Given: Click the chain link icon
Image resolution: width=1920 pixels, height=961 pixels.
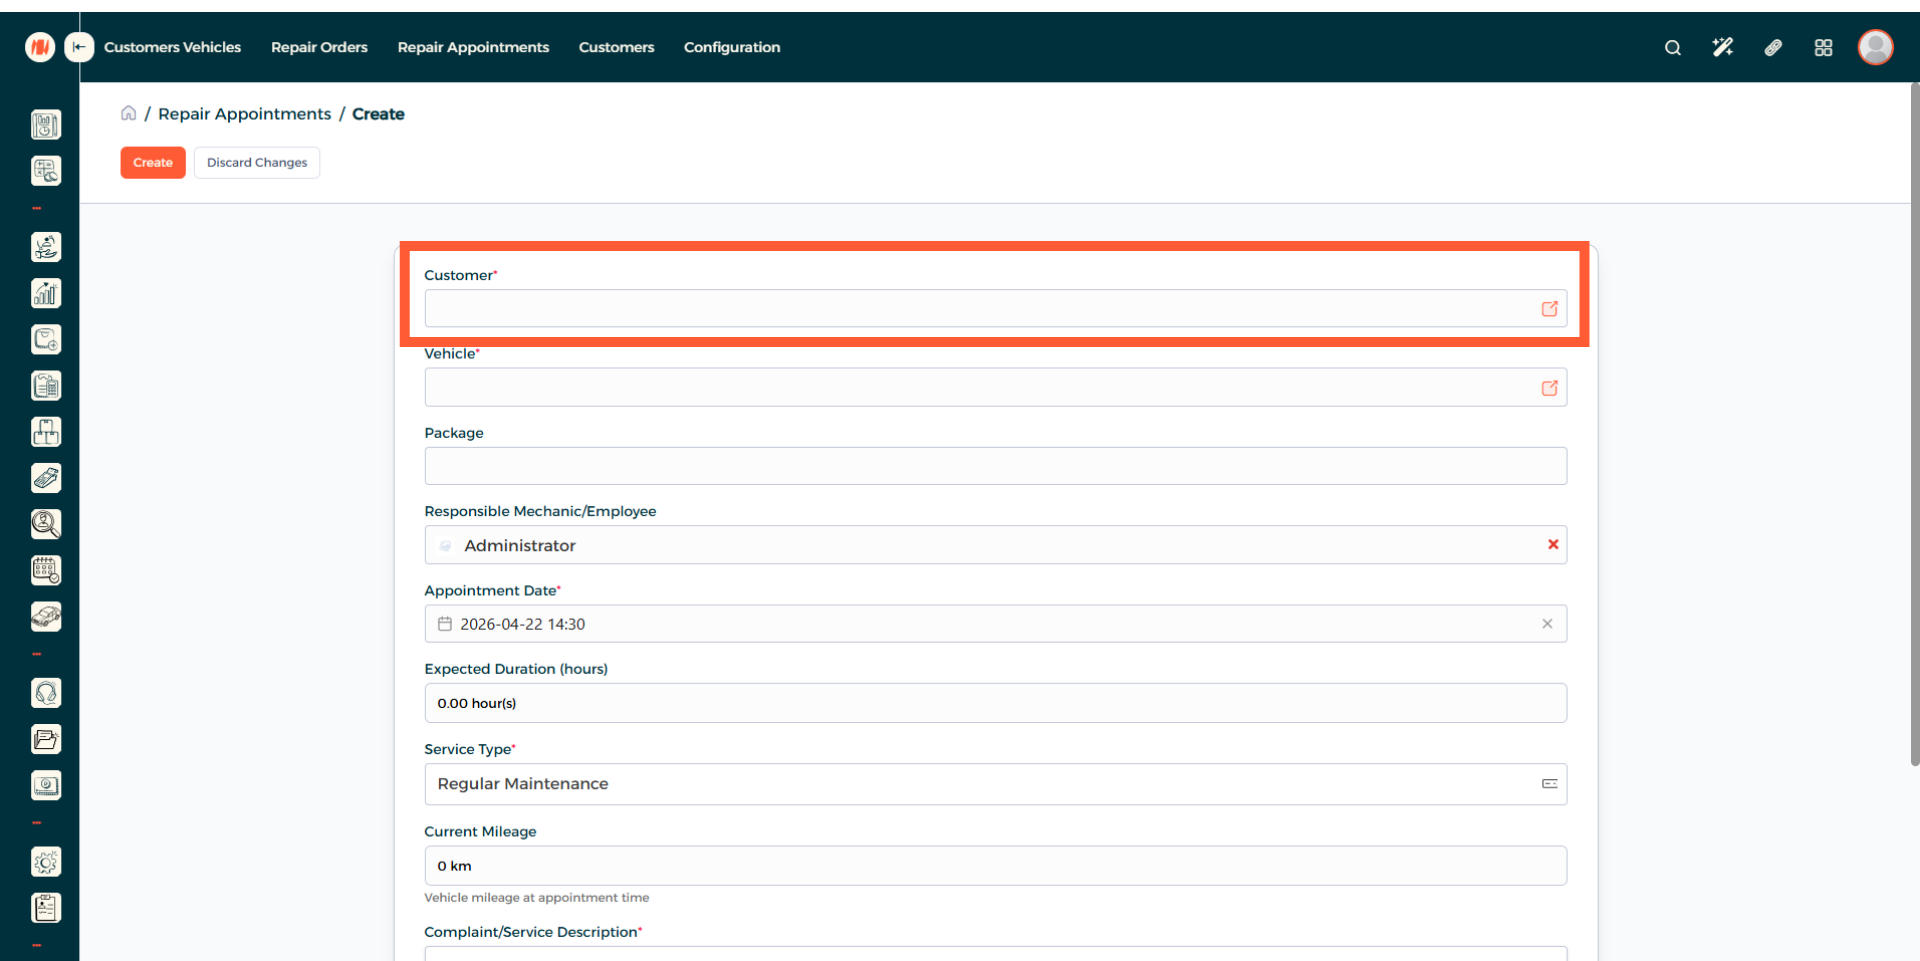Looking at the screenshot, I should pos(1773,48).
